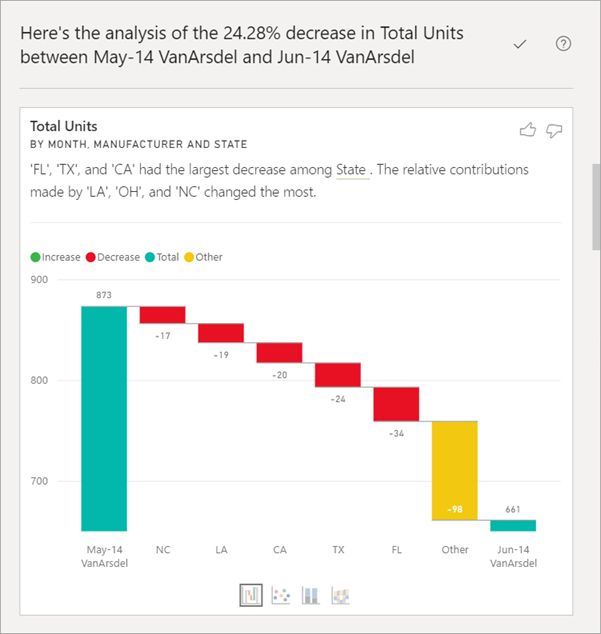Switch to the scatter chart view
The image size is (601, 634).
coord(281,595)
